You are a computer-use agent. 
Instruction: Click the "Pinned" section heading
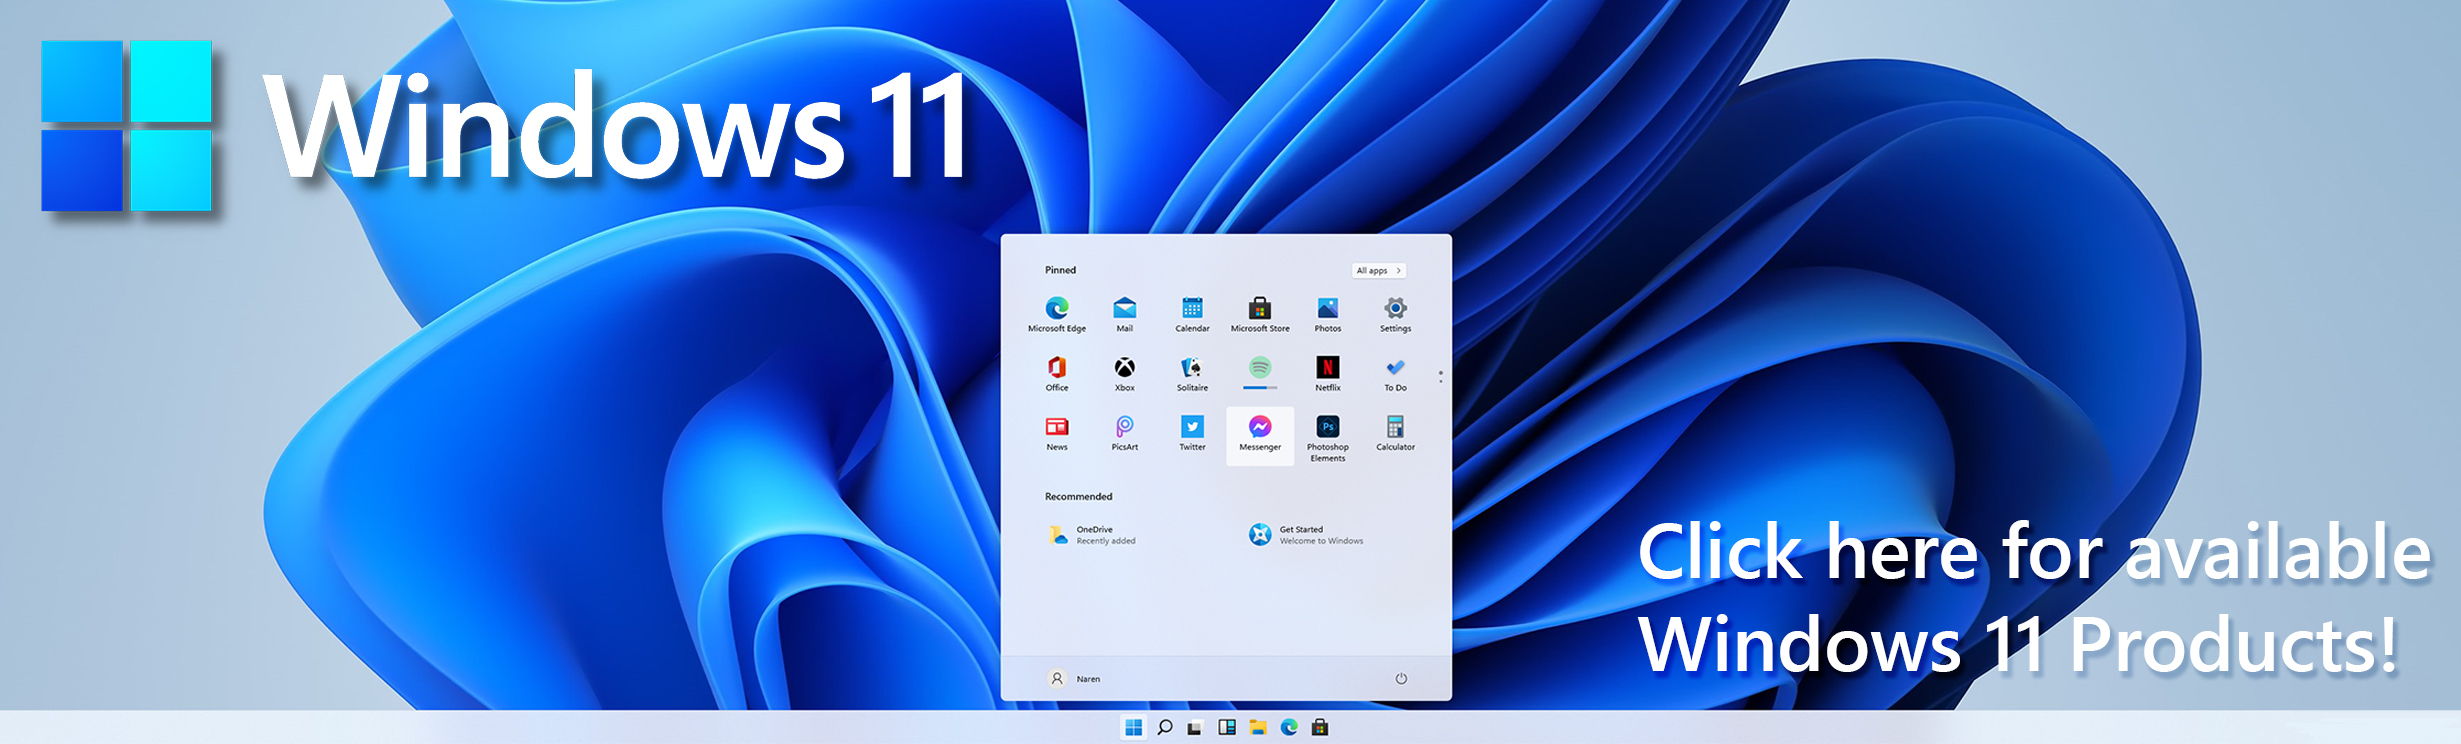coord(1060,270)
